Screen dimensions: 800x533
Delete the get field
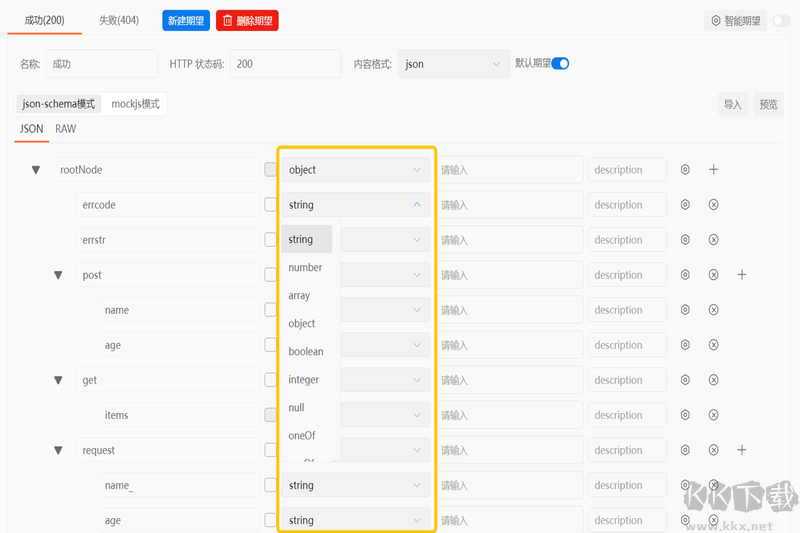[x=713, y=380]
